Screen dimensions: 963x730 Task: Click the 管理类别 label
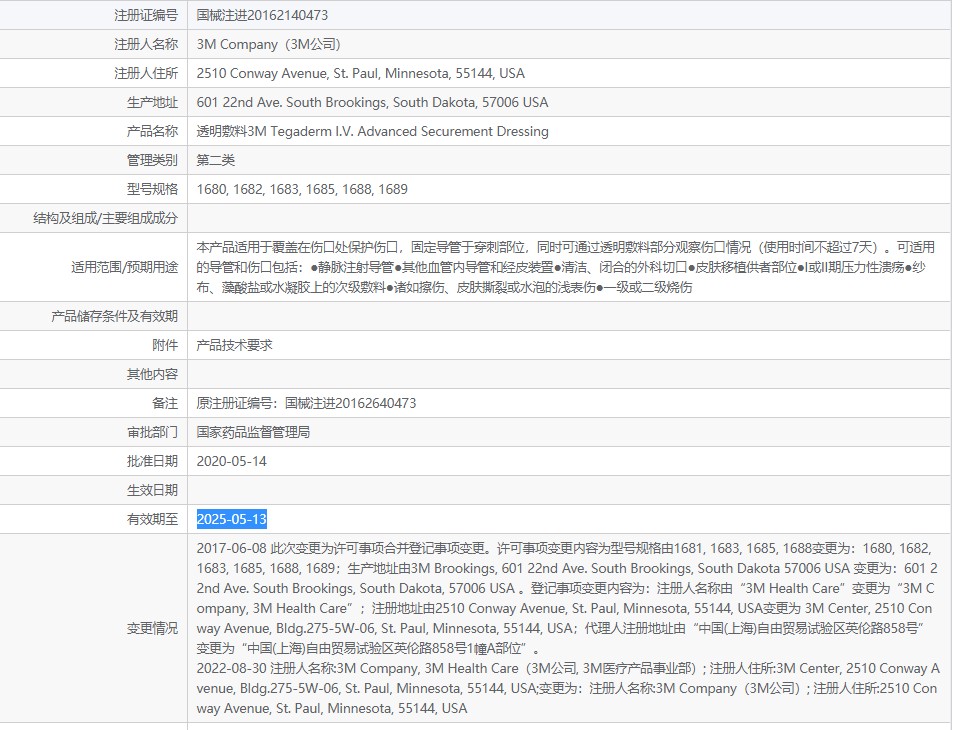tap(152, 160)
